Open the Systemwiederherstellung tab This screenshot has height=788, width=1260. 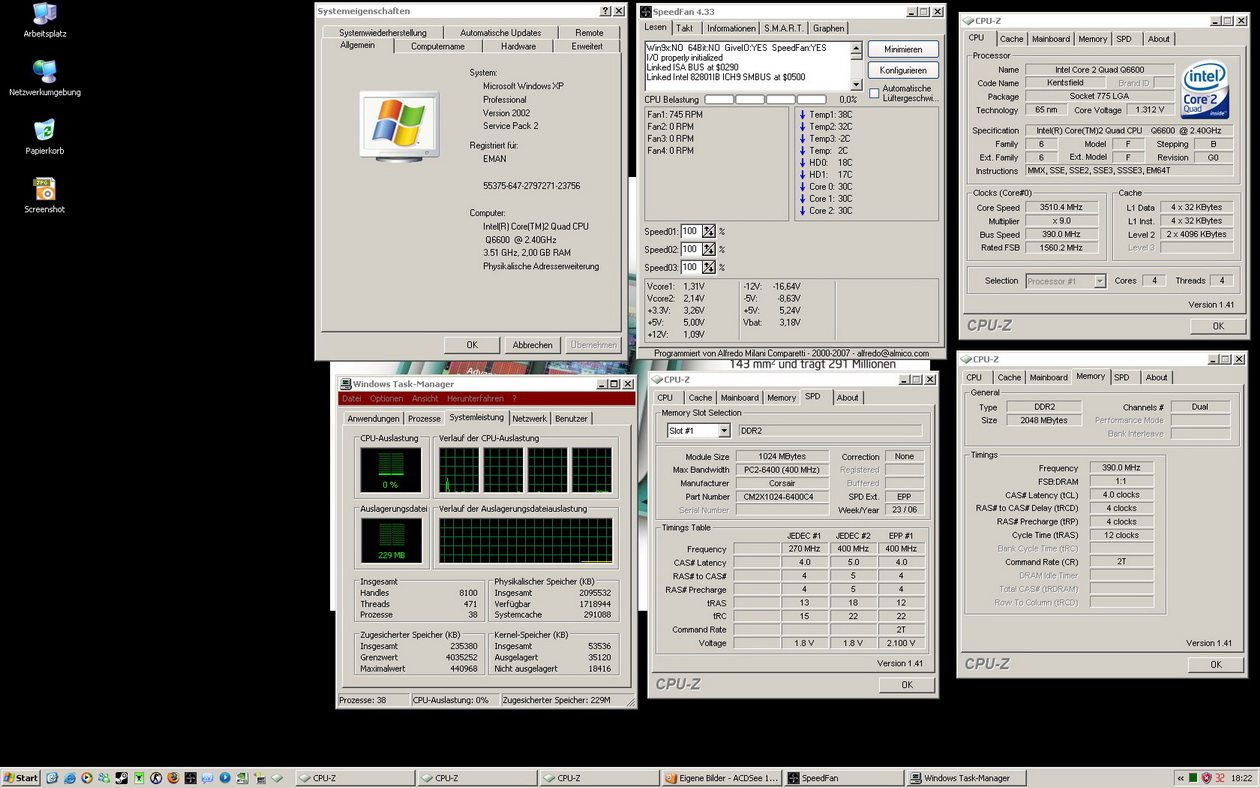point(381,32)
